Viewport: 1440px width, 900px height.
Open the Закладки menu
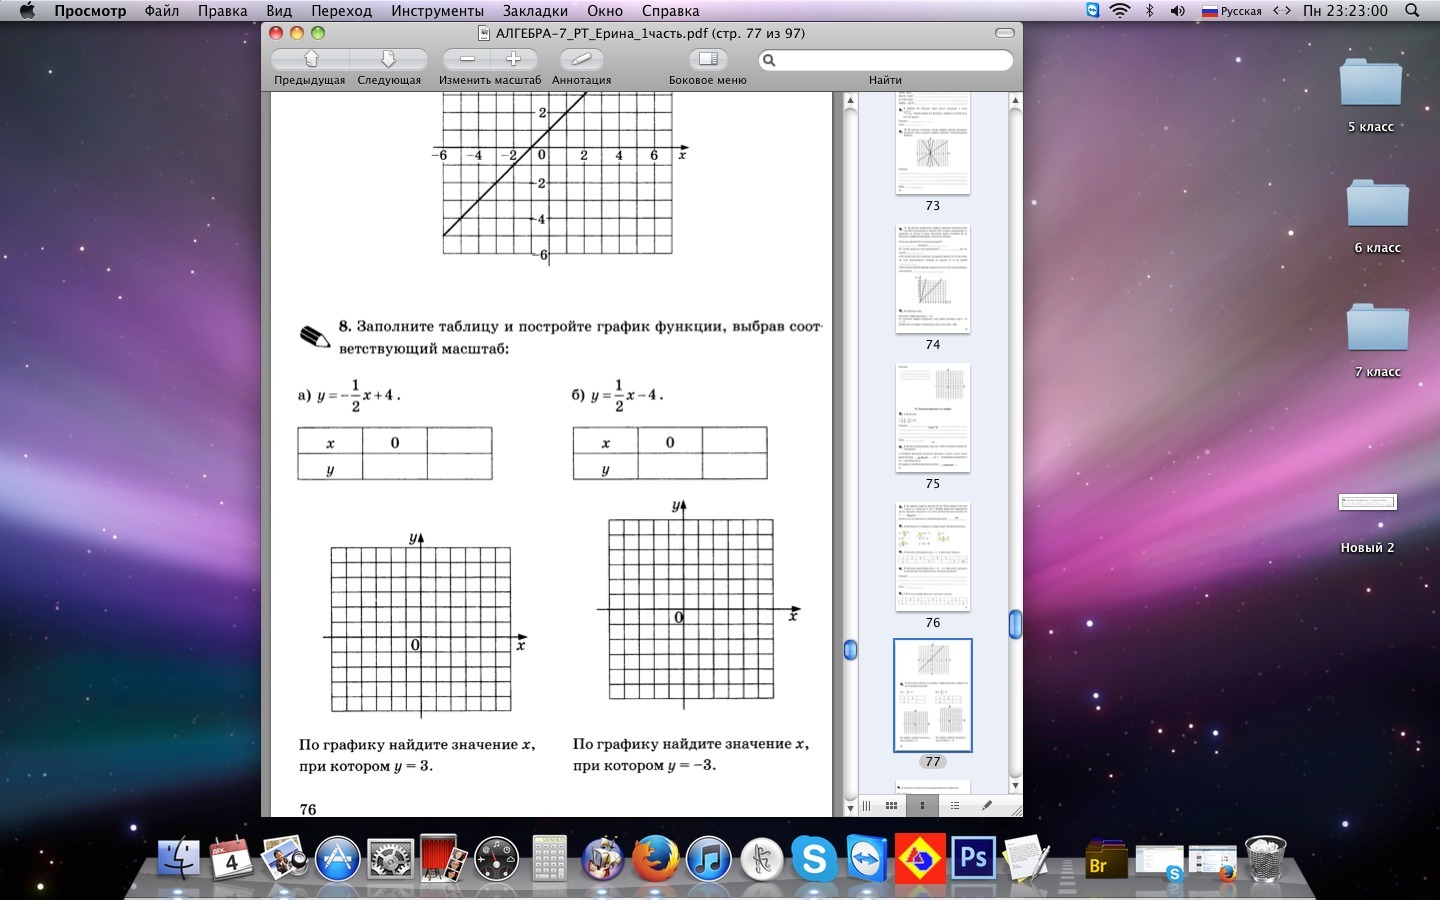point(535,11)
